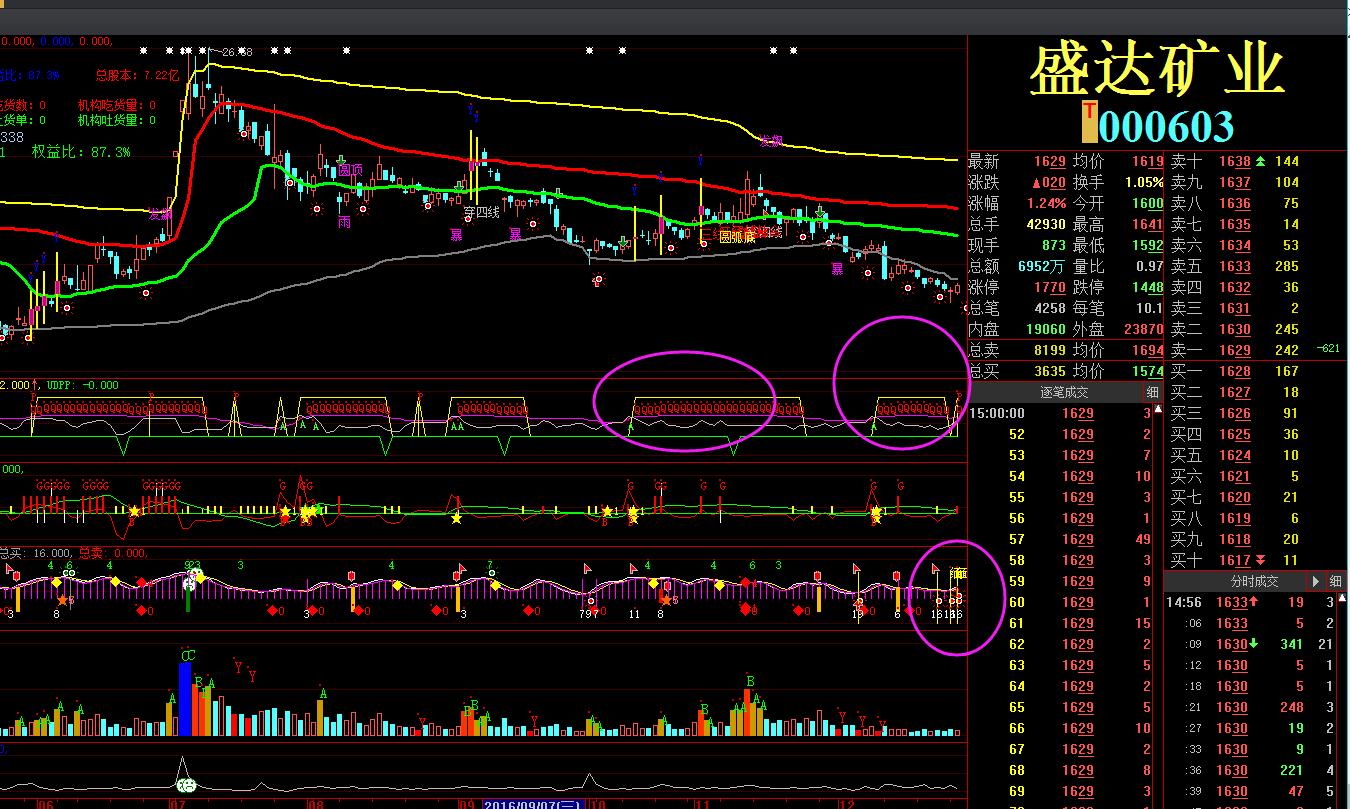
Task: Click the 总额 value 6952万
Action: click(x=1042, y=266)
